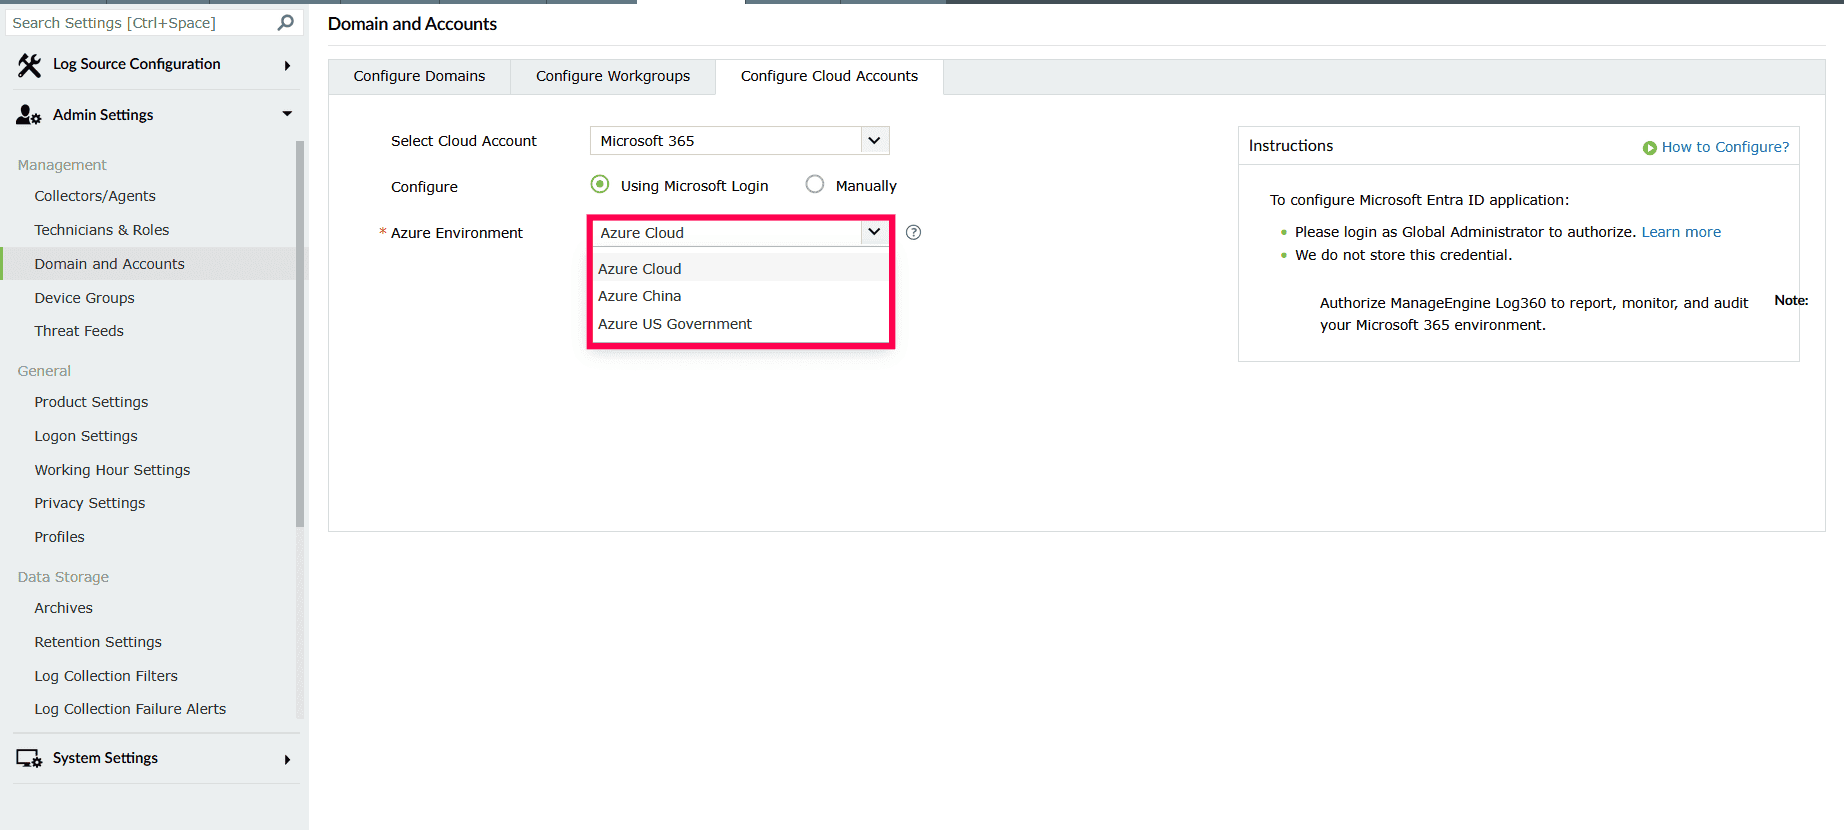Open Log Collection Filters
1844x830 pixels.
pos(106,676)
